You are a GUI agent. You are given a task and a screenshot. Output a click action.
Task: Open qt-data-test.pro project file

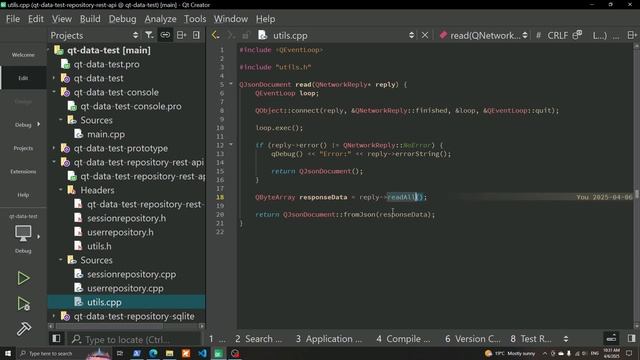pyautogui.click(x=106, y=64)
